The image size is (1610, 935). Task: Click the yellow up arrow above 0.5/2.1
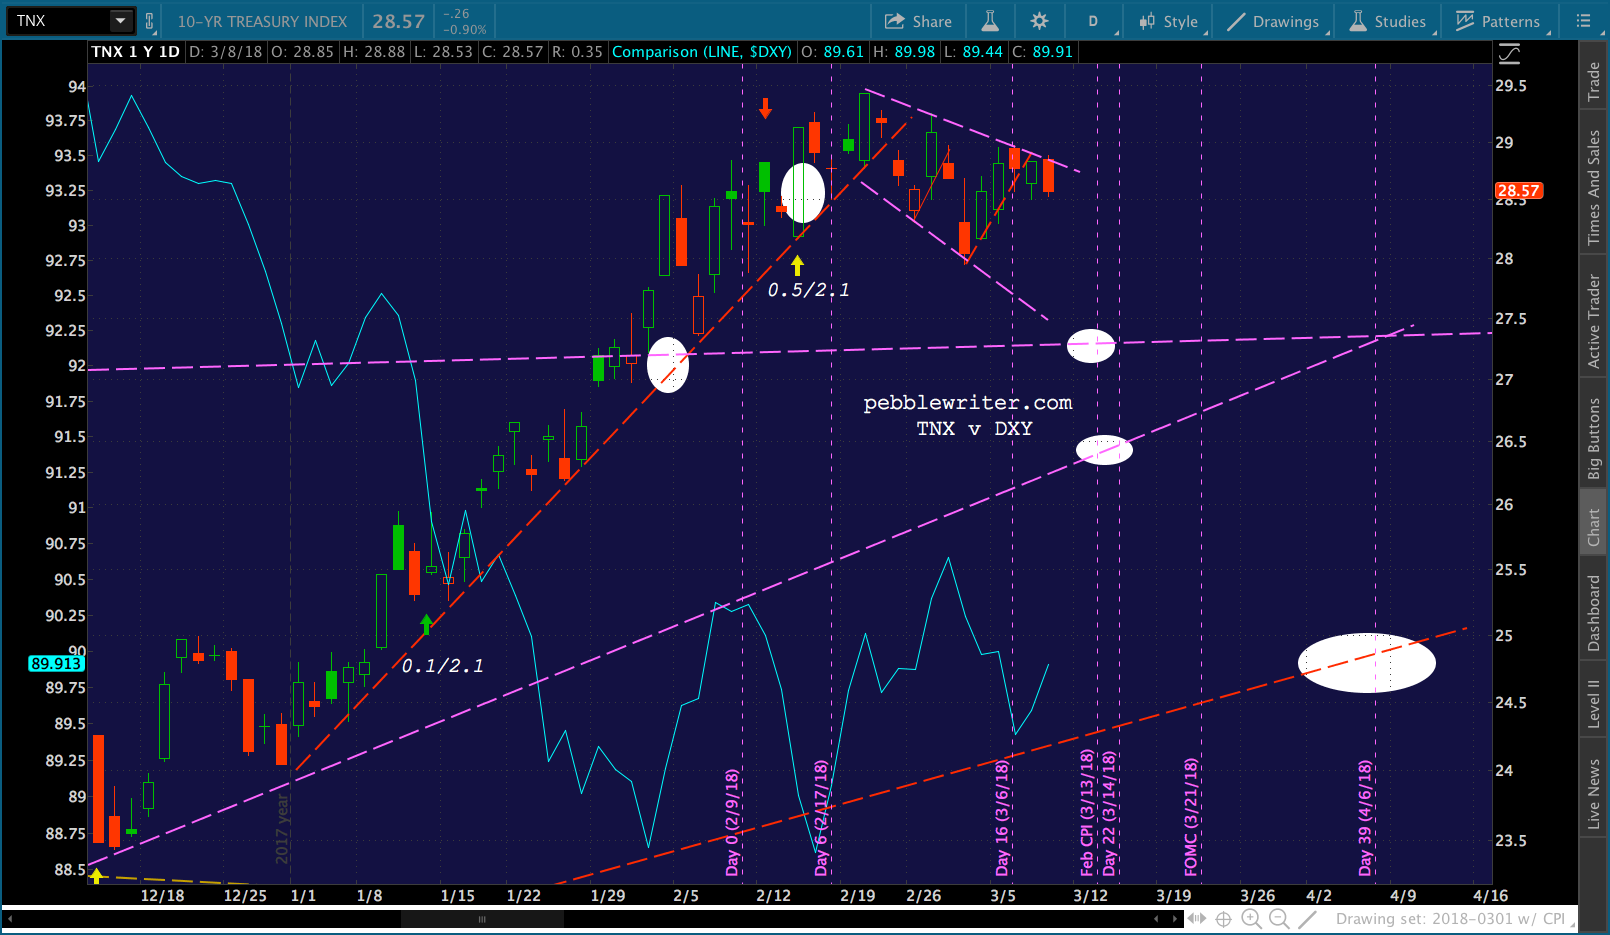797,265
